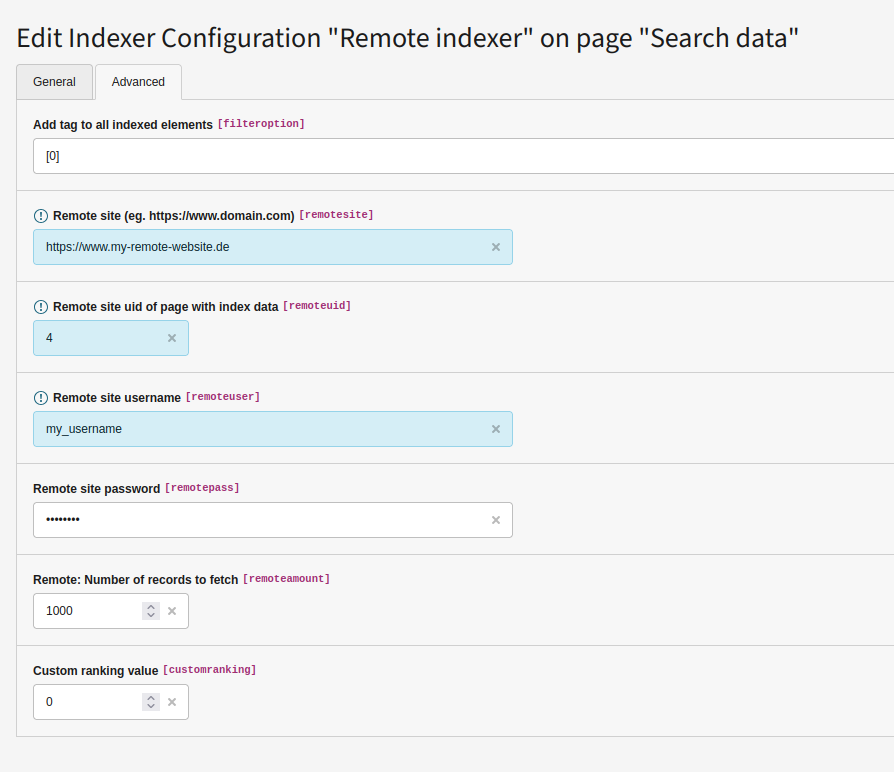
Task: Click the Edit Indexer Configuration page heading
Action: coord(407,38)
